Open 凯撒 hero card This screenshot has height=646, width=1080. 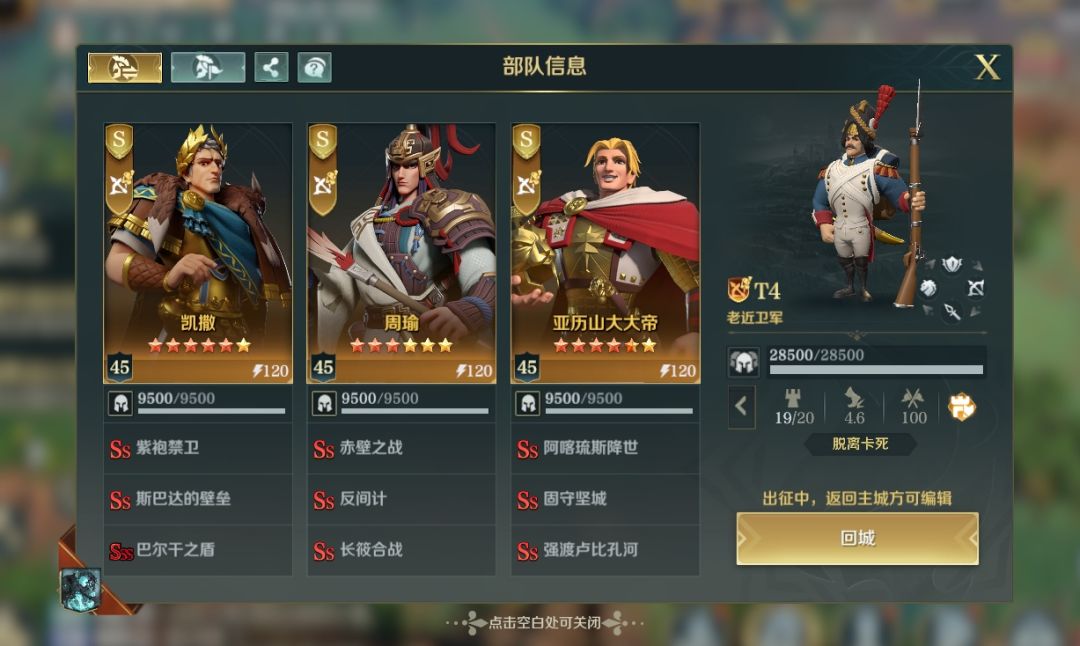click(x=198, y=253)
